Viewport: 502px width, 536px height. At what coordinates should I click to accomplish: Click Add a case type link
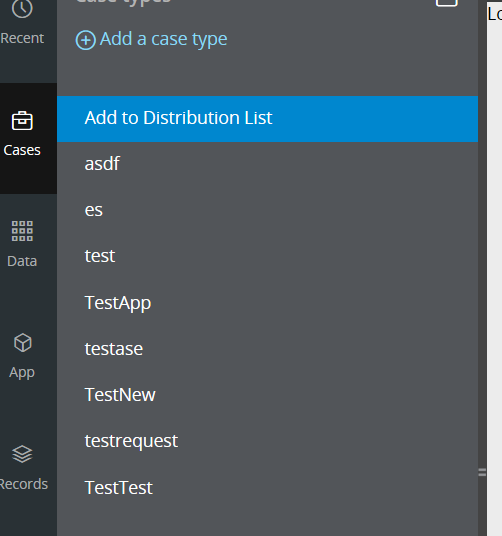click(163, 39)
